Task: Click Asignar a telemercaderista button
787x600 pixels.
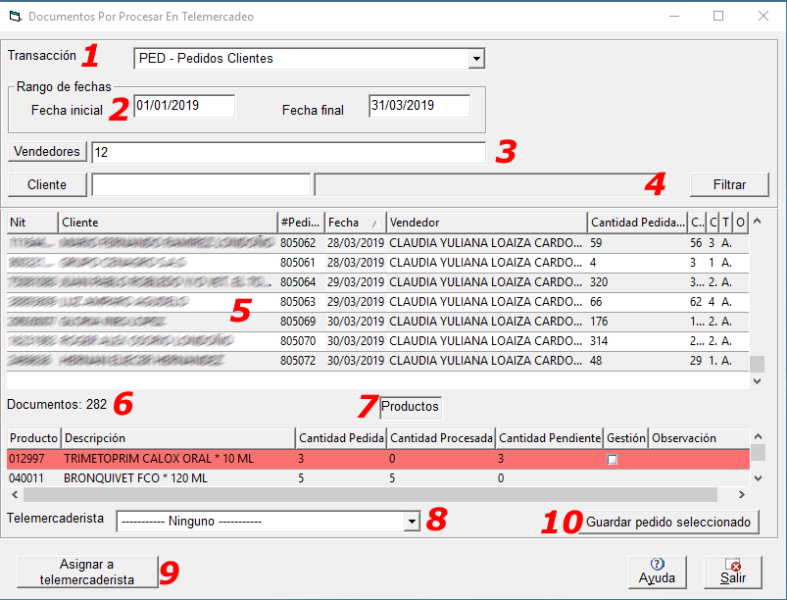Action: coord(87,571)
